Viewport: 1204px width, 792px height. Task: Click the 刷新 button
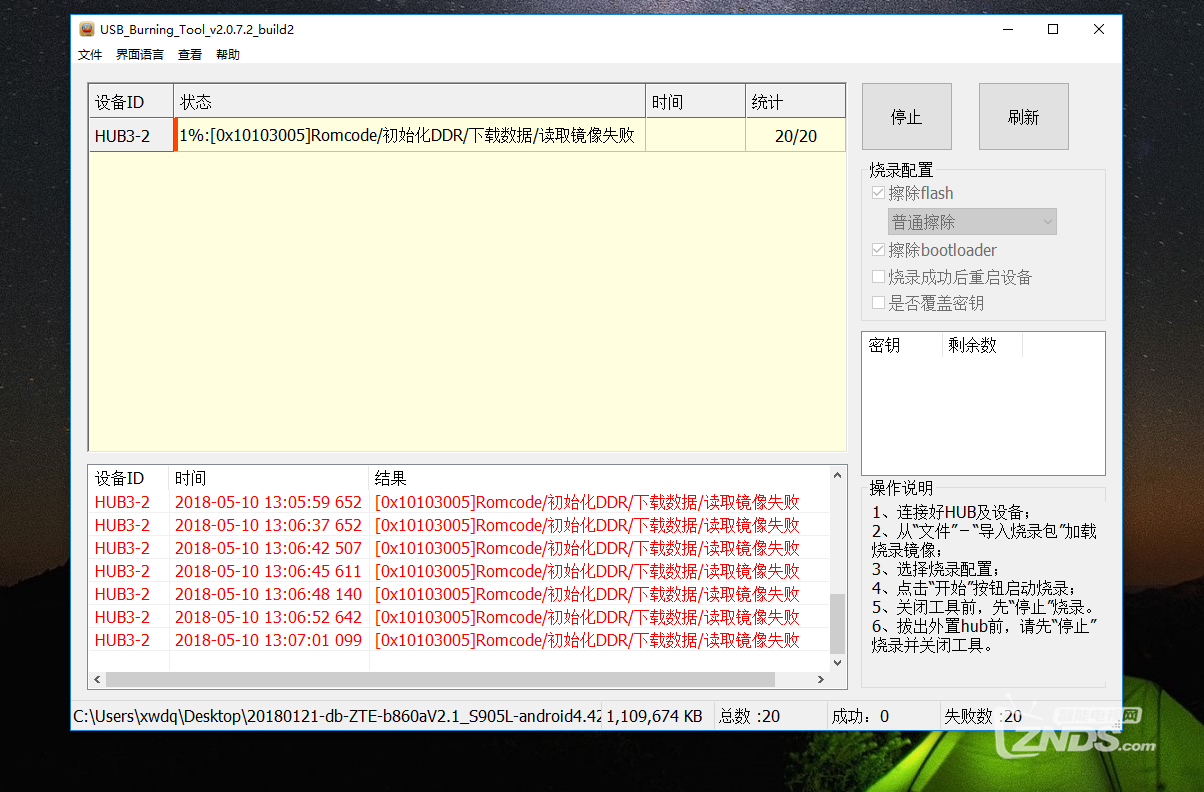pyautogui.click(x=1024, y=117)
